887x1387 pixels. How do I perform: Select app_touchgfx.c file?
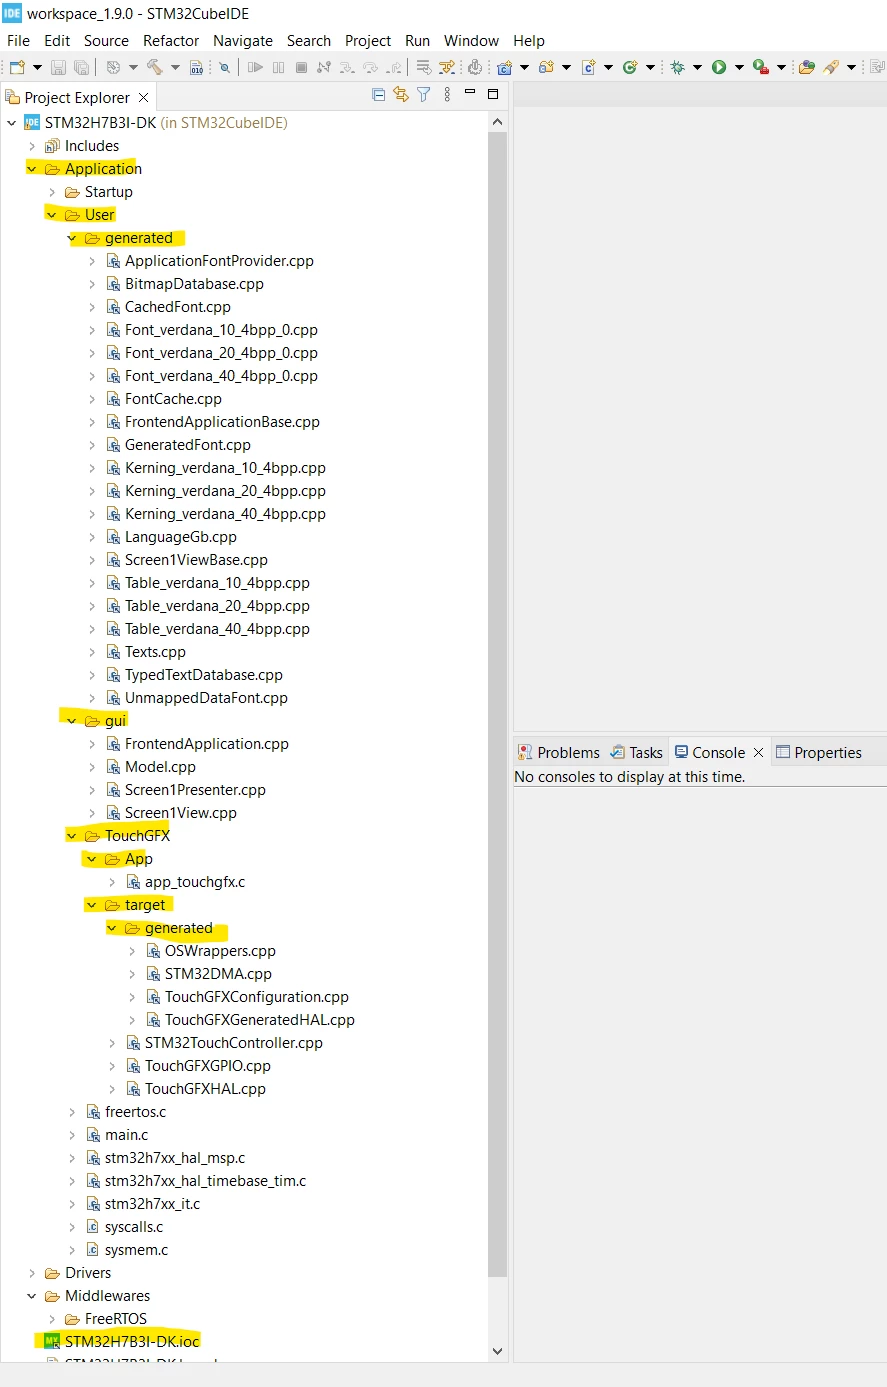coord(195,882)
